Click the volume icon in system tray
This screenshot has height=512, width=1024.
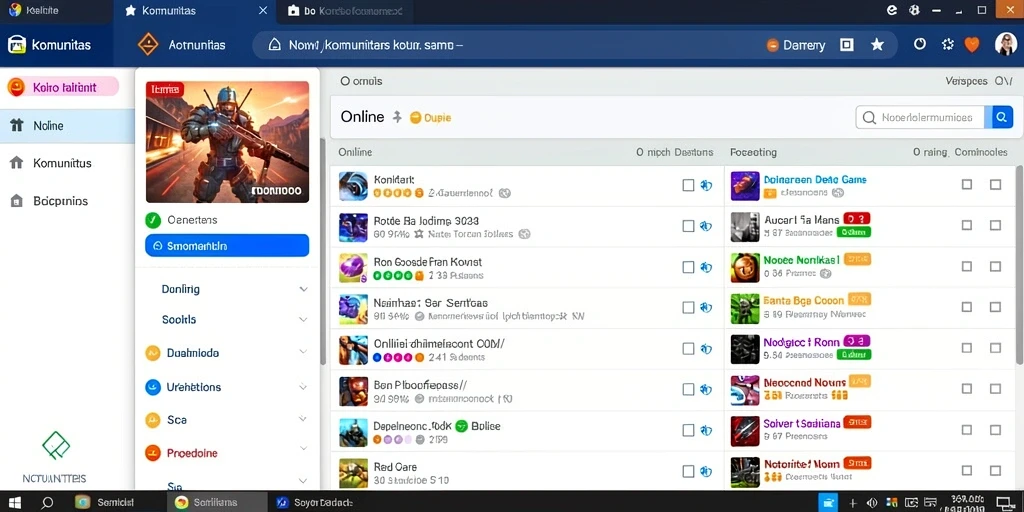pos(871,503)
